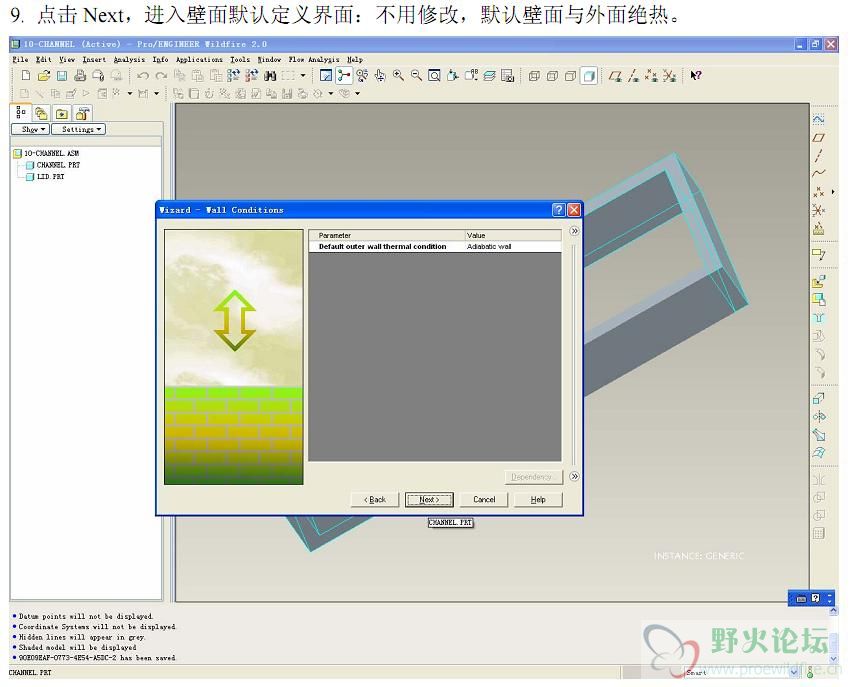Save the model with the floppy disk icon
This screenshot has height=687, width=852.
62,76
